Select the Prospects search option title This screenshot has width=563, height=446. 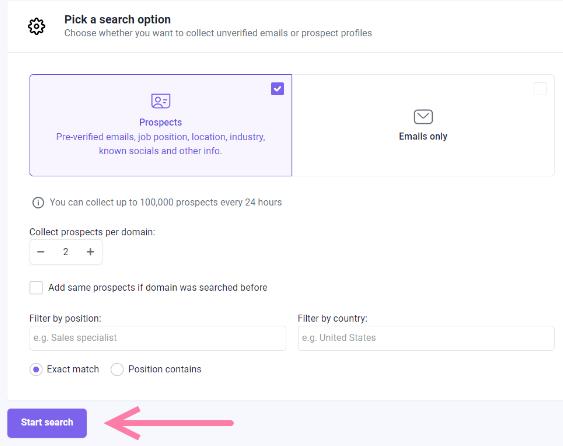[160, 122]
